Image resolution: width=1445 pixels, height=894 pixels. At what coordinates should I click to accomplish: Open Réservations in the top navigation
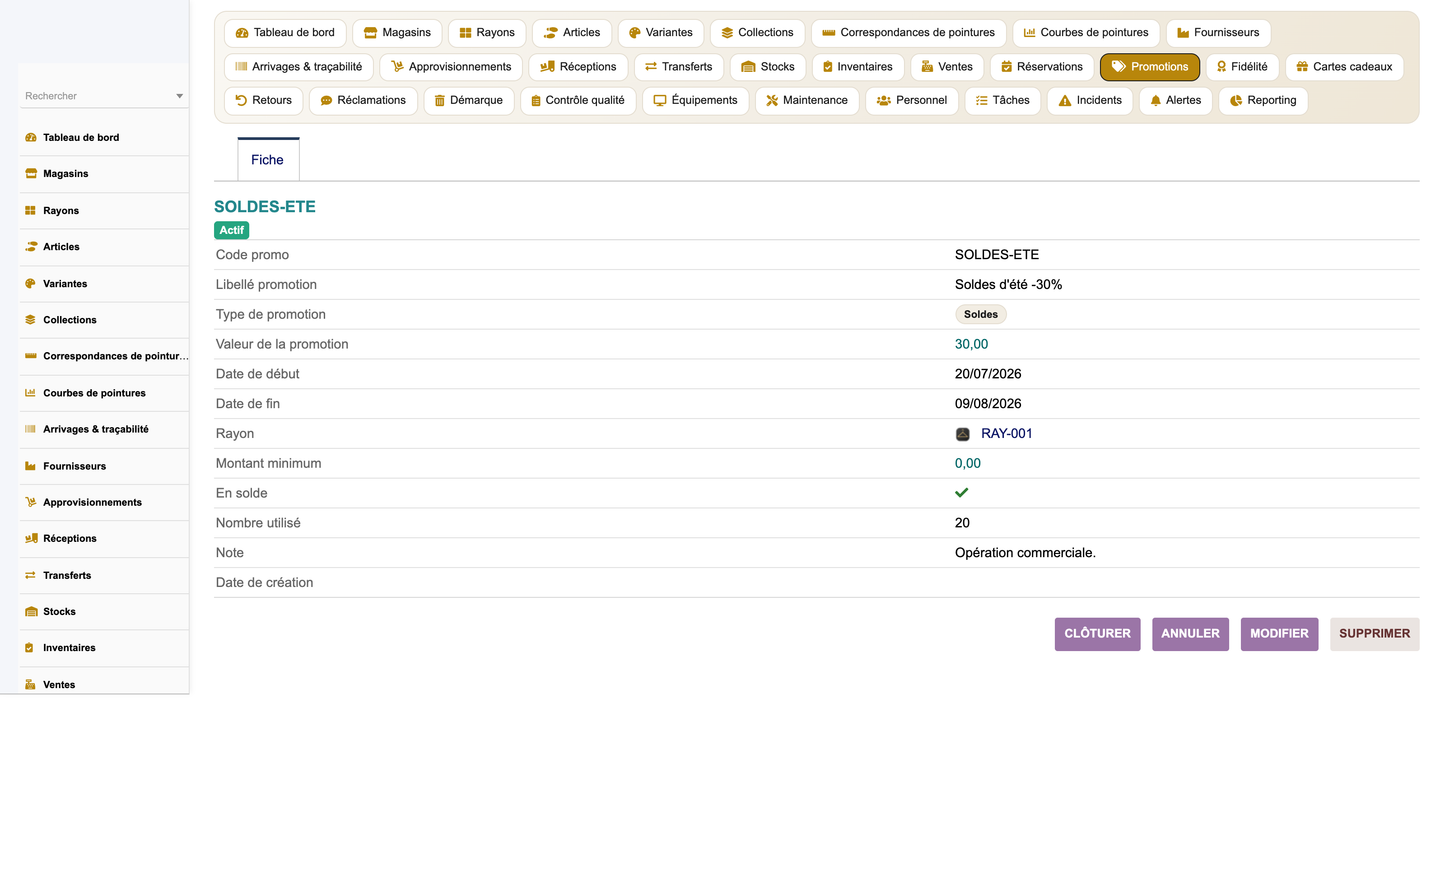(x=1042, y=67)
